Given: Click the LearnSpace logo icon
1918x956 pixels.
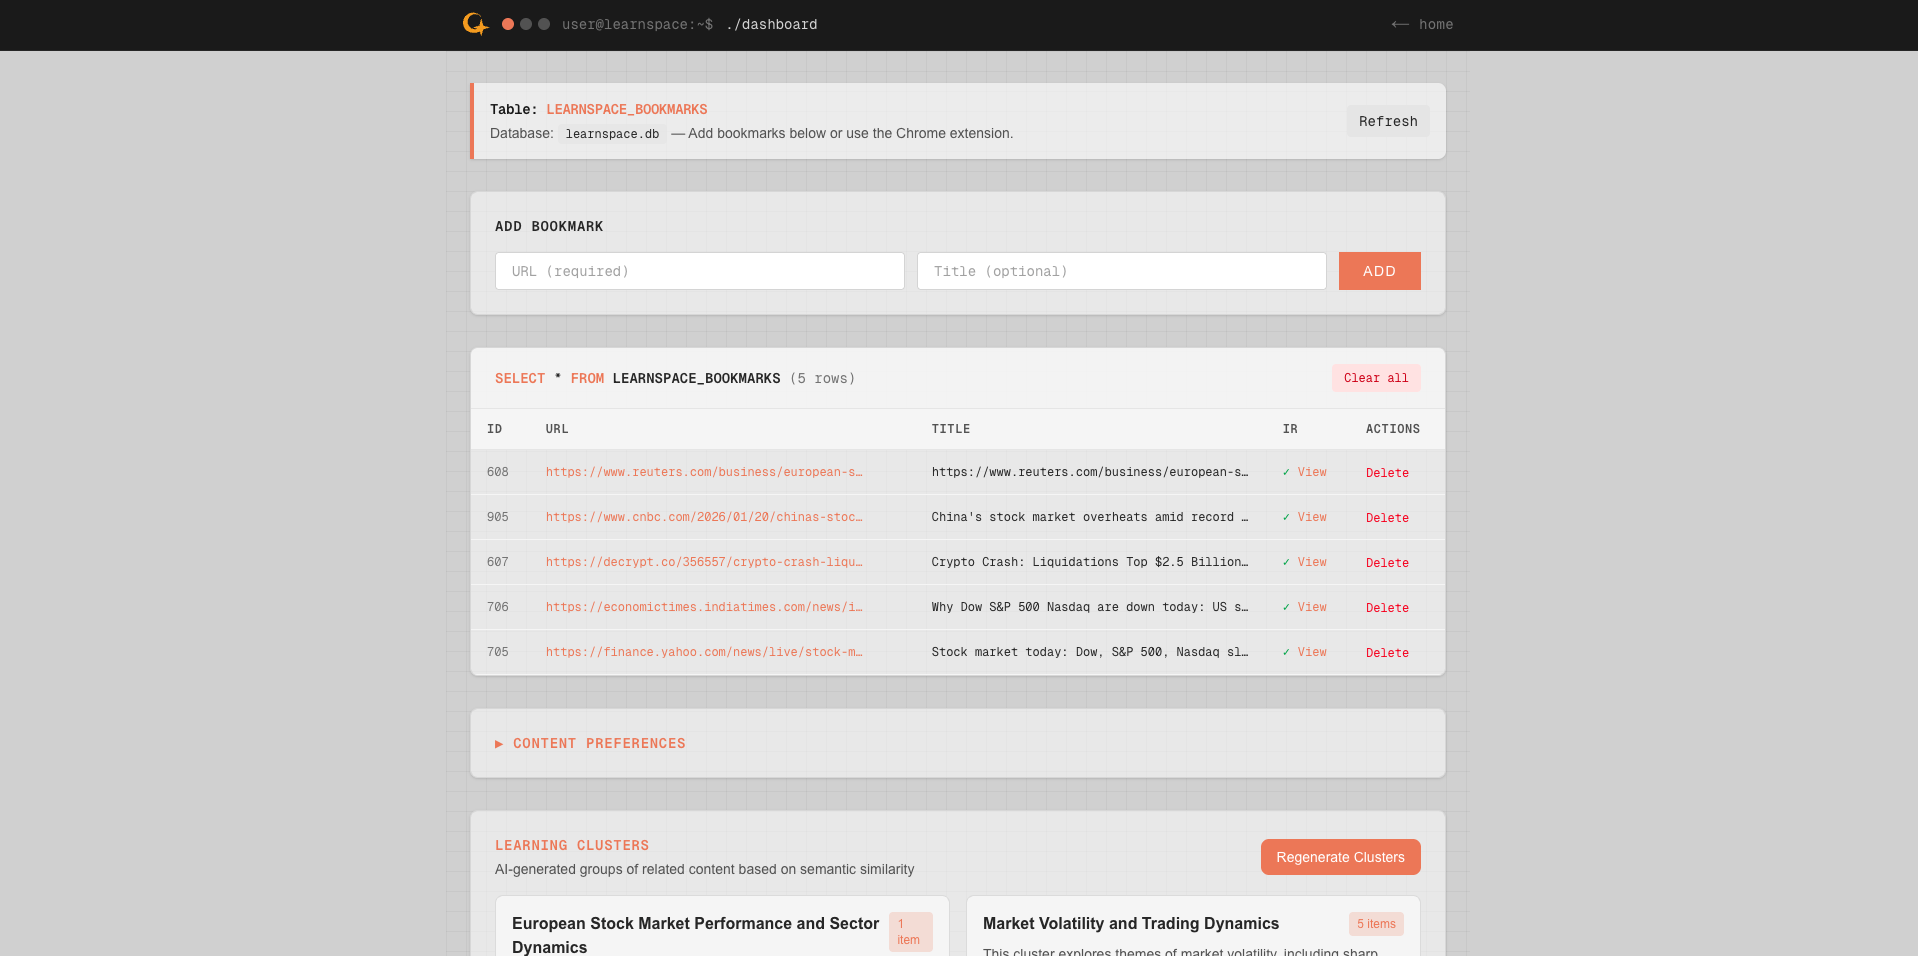Looking at the screenshot, I should [x=475, y=24].
